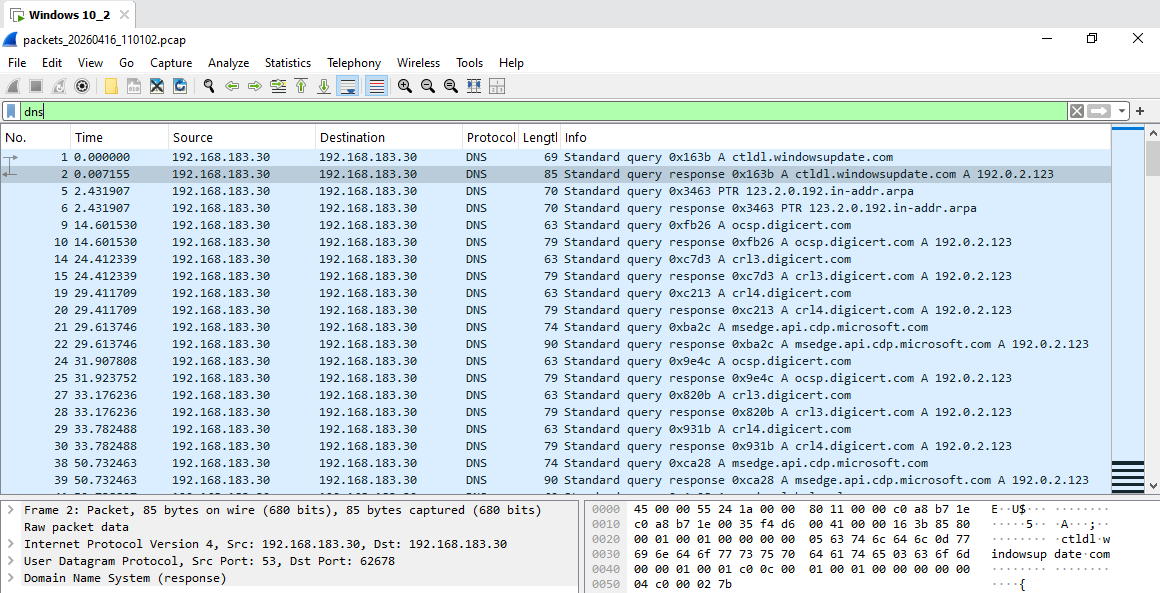The height and width of the screenshot is (593, 1160).
Task: Click the stop capture square icon
Action: [x=36, y=87]
